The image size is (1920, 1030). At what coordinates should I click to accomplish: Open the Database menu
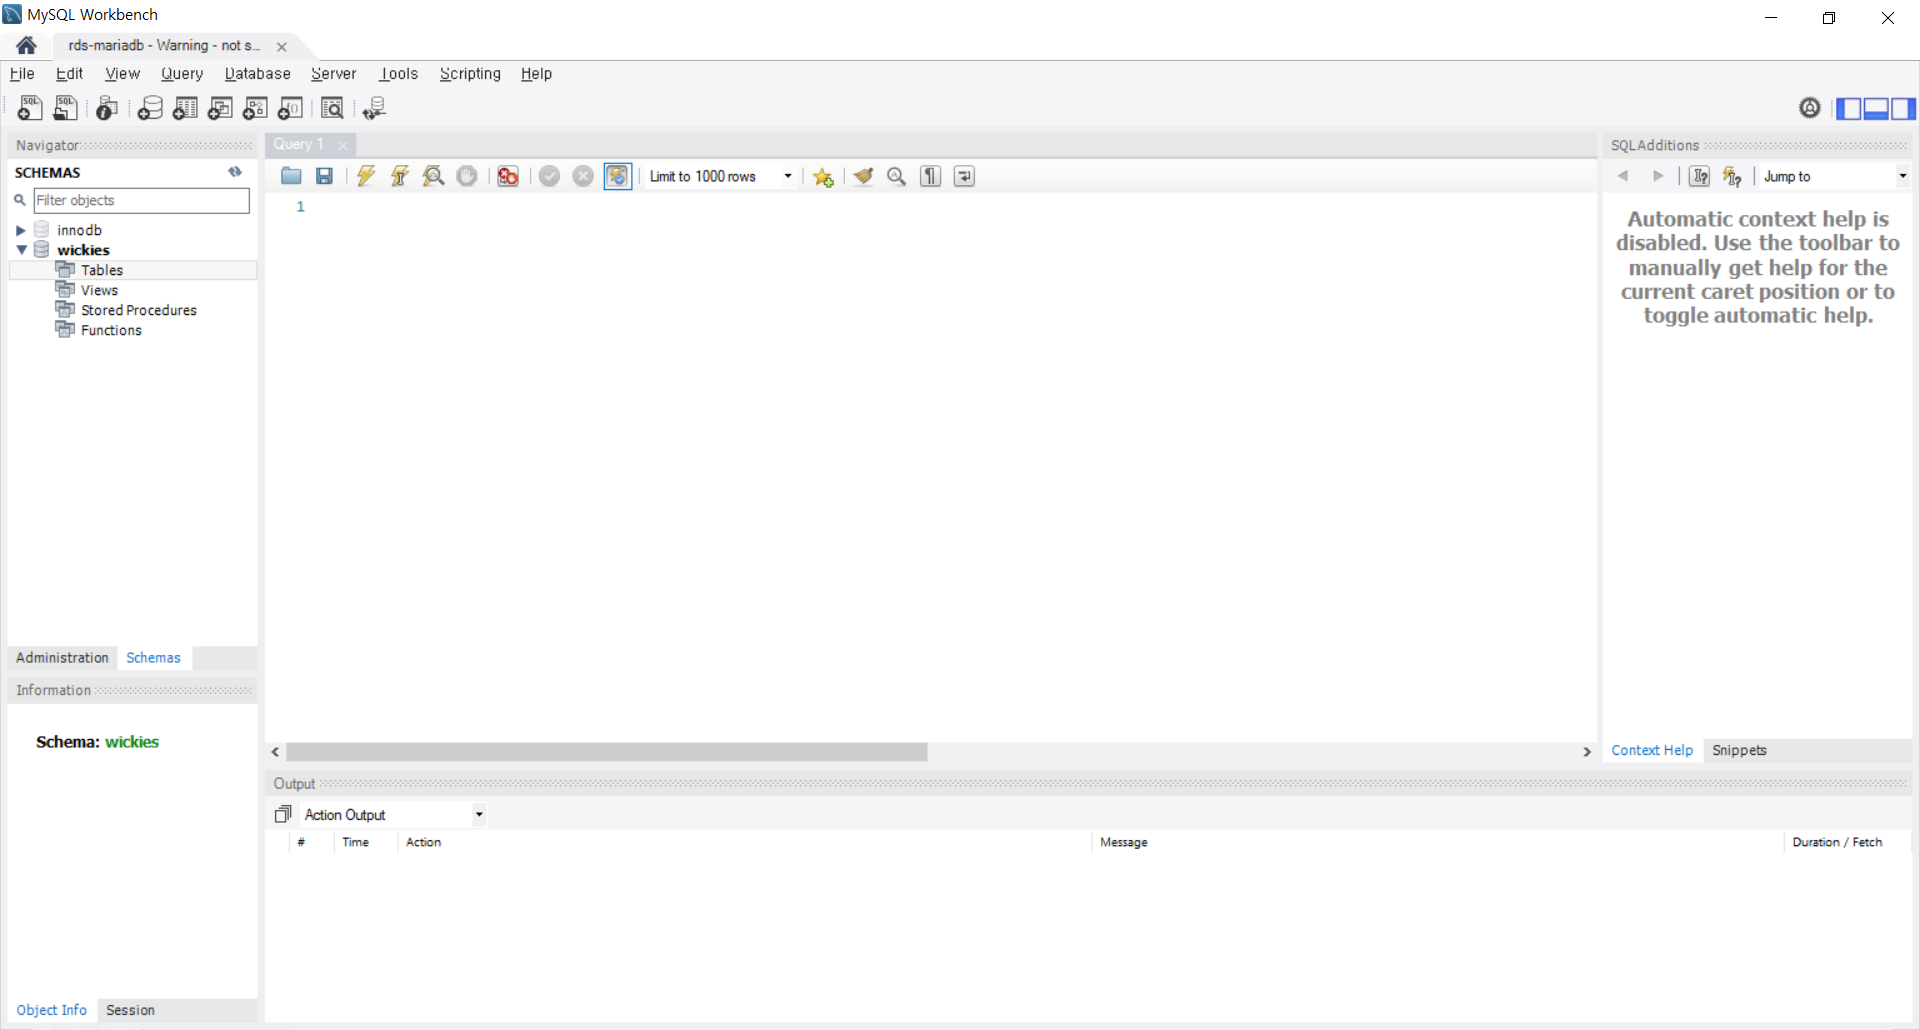coord(257,74)
